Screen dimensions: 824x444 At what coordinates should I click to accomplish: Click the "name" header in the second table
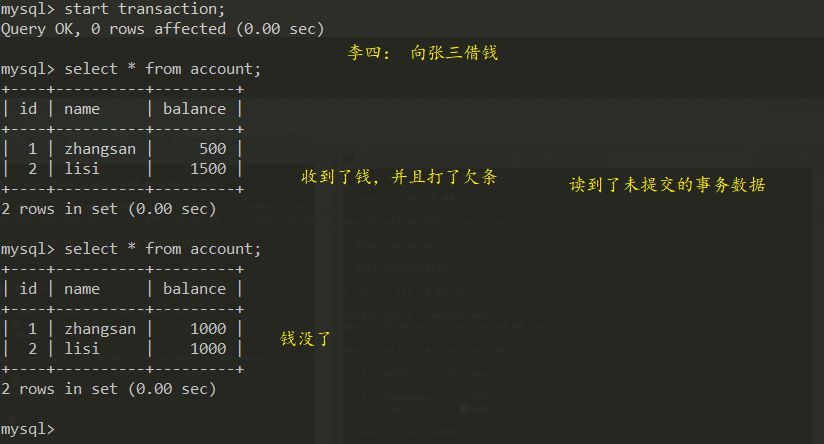click(x=82, y=289)
